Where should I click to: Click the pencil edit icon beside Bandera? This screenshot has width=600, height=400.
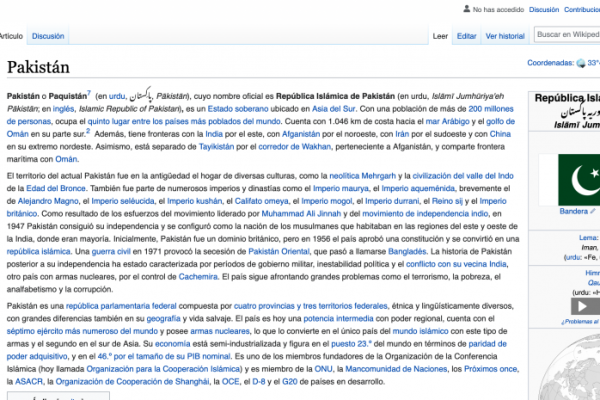(x=593, y=211)
